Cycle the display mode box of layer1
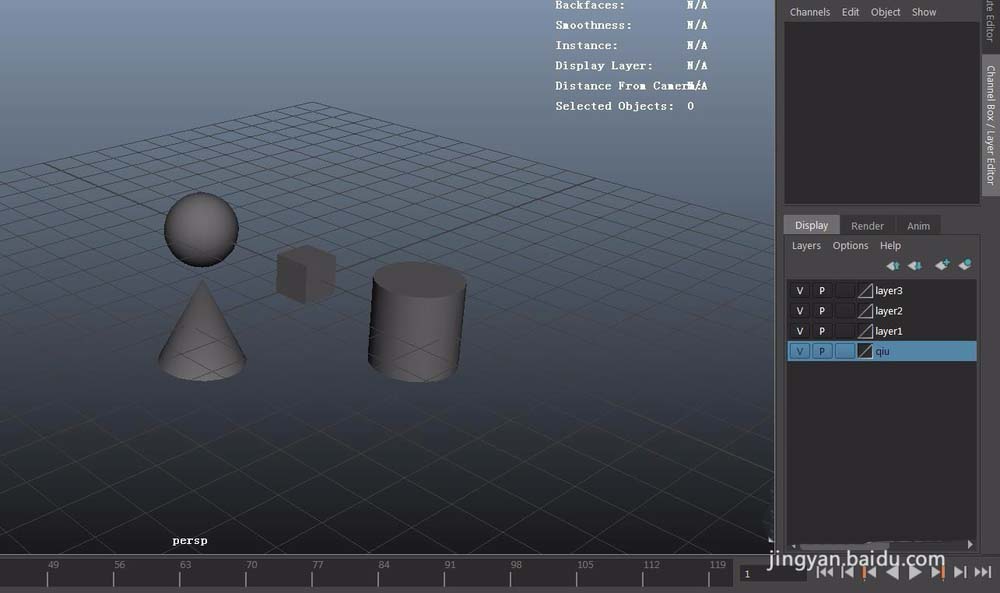This screenshot has width=1000, height=593. [x=845, y=332]
